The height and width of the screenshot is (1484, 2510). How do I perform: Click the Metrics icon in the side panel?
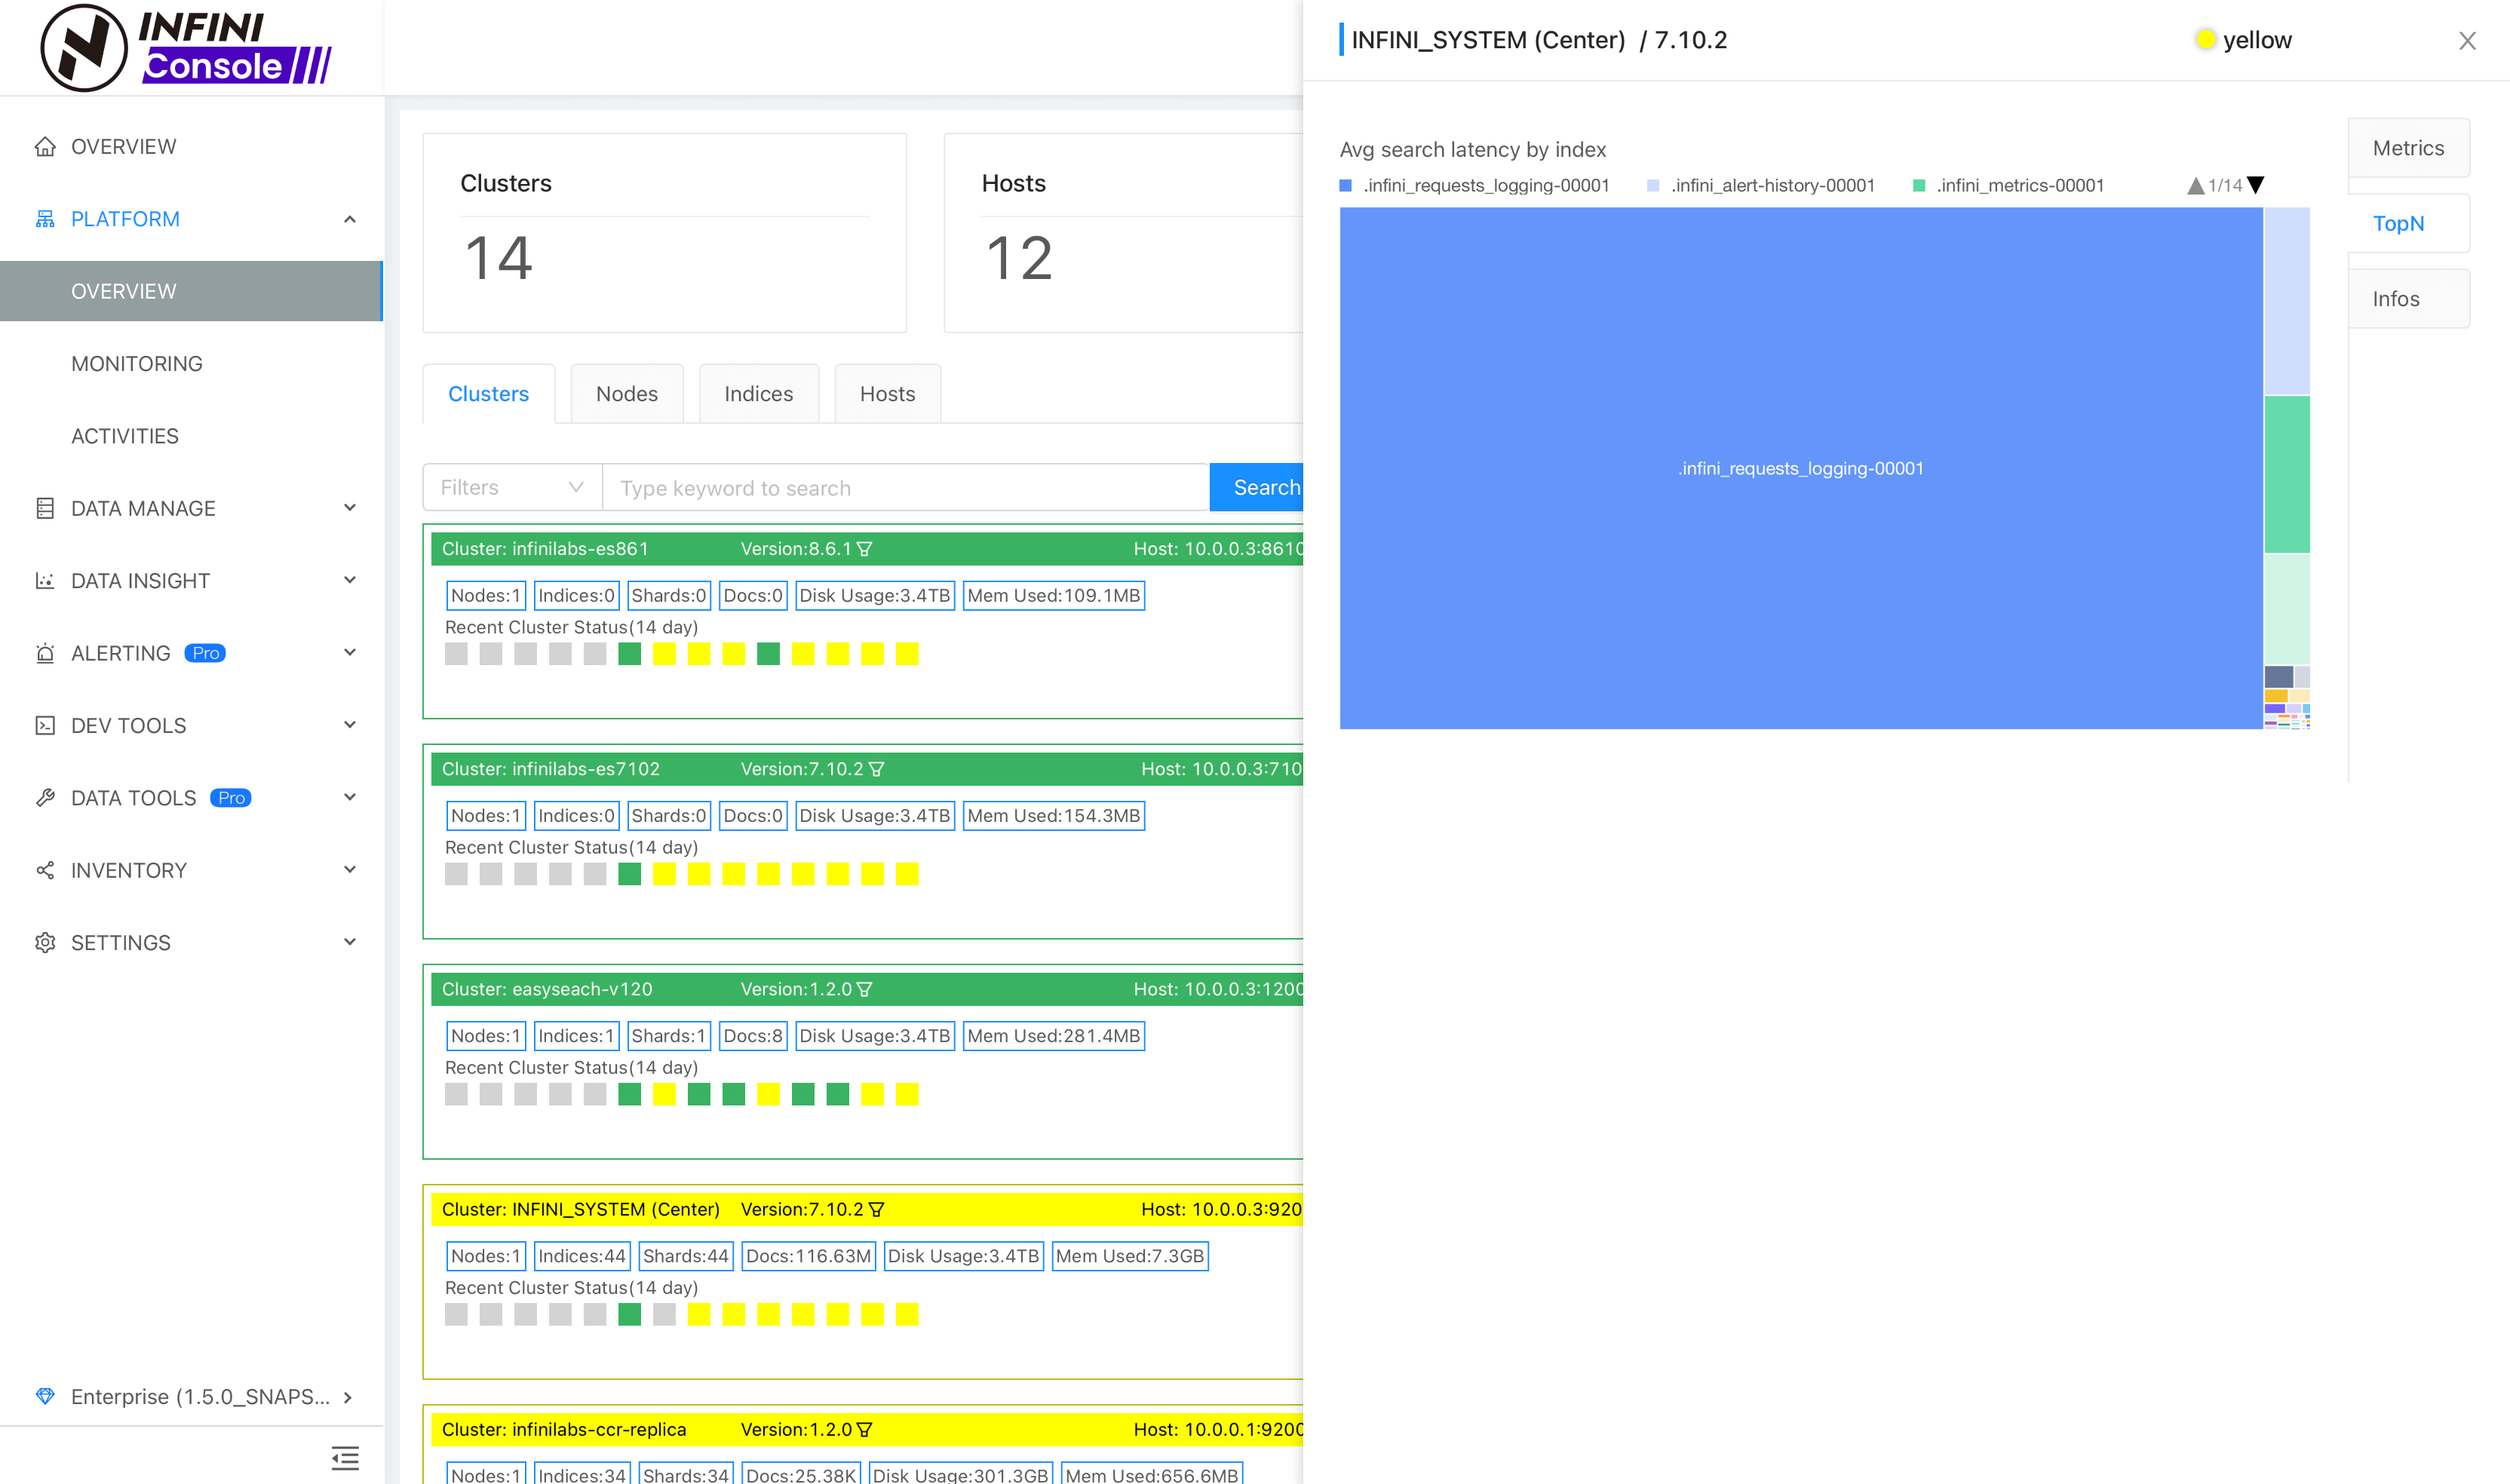pos(2406,149)
